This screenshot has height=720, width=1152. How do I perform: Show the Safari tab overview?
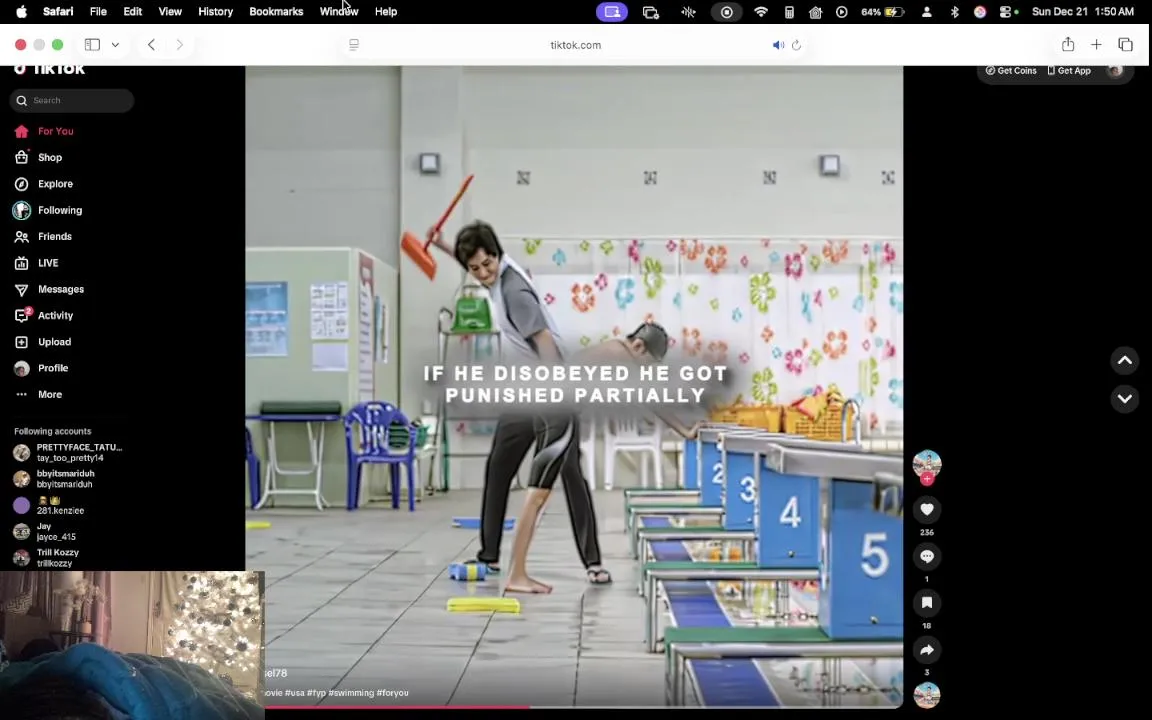click(1125, 45)
